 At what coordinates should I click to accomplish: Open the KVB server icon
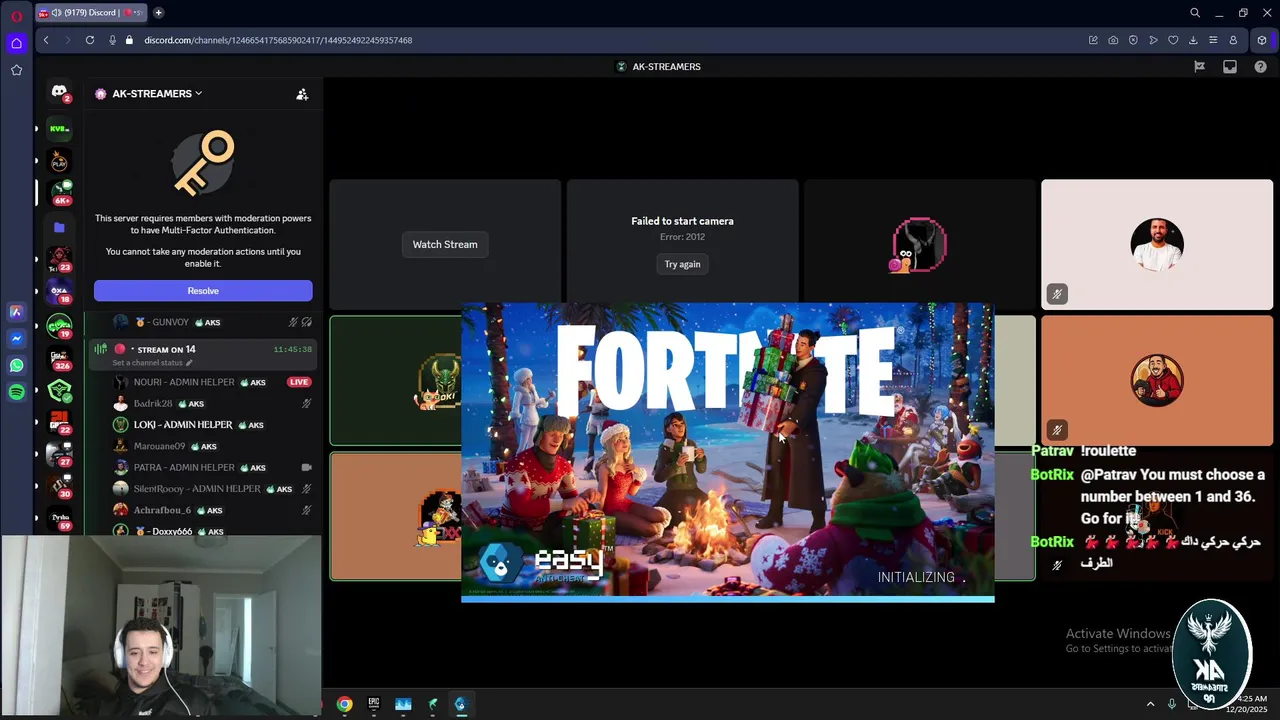[59, 129]
